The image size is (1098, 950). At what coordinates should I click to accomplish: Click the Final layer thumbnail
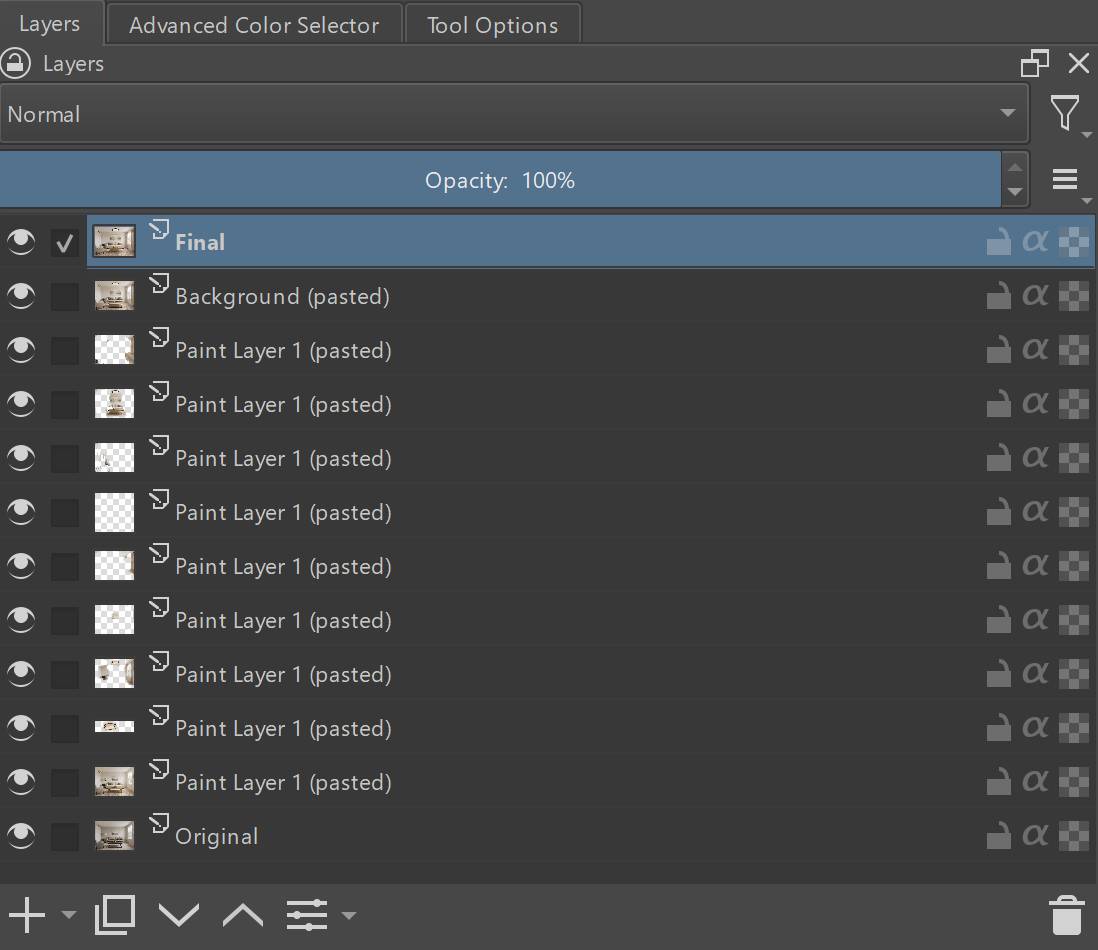point(114,242)
